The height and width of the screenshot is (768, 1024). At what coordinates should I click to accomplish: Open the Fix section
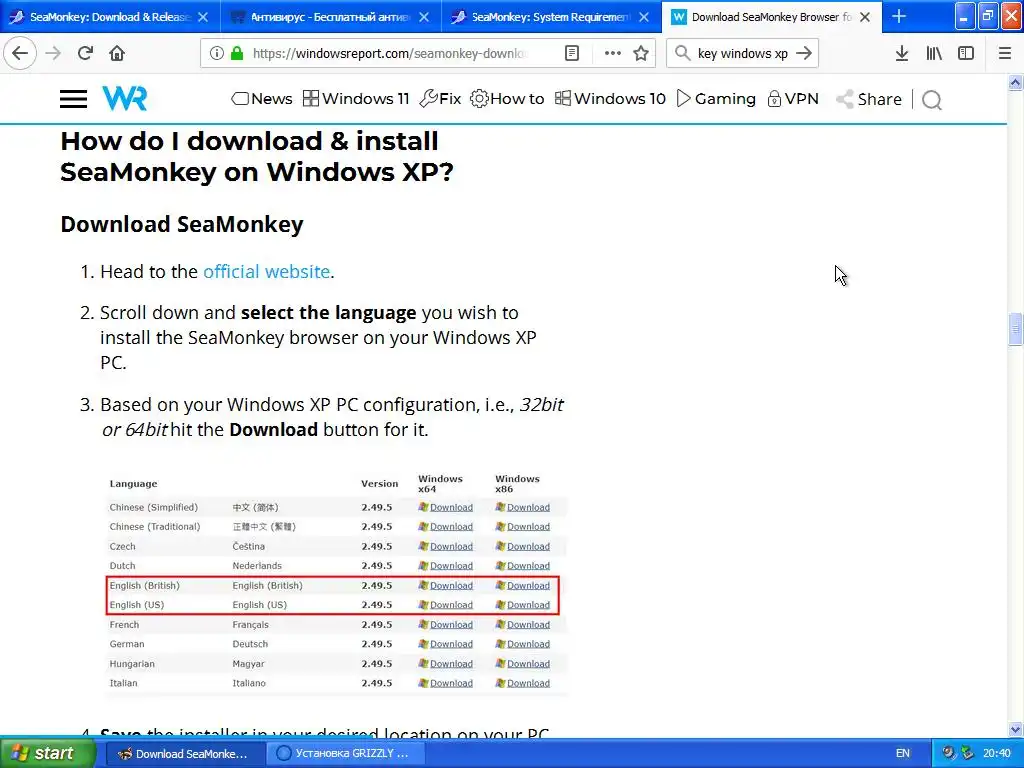[440, 99]
